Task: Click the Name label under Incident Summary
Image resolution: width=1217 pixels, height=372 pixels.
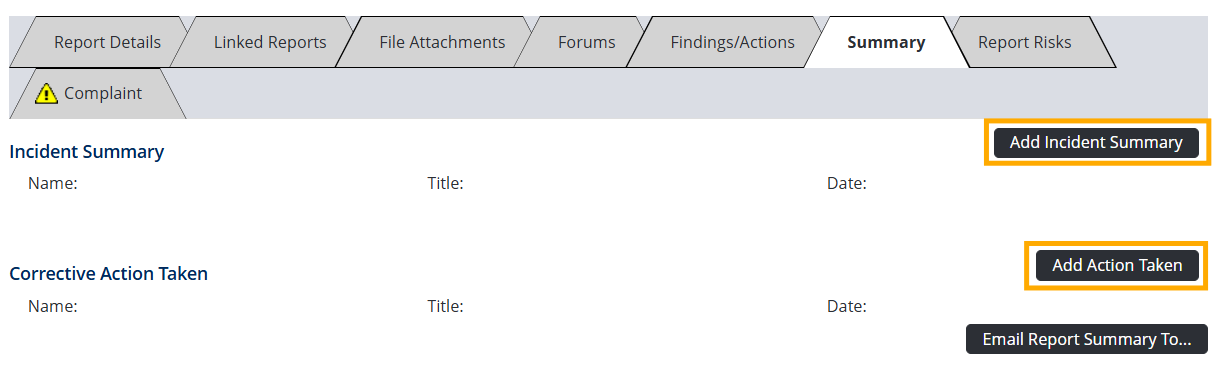Action: click(x=53, y=183)
